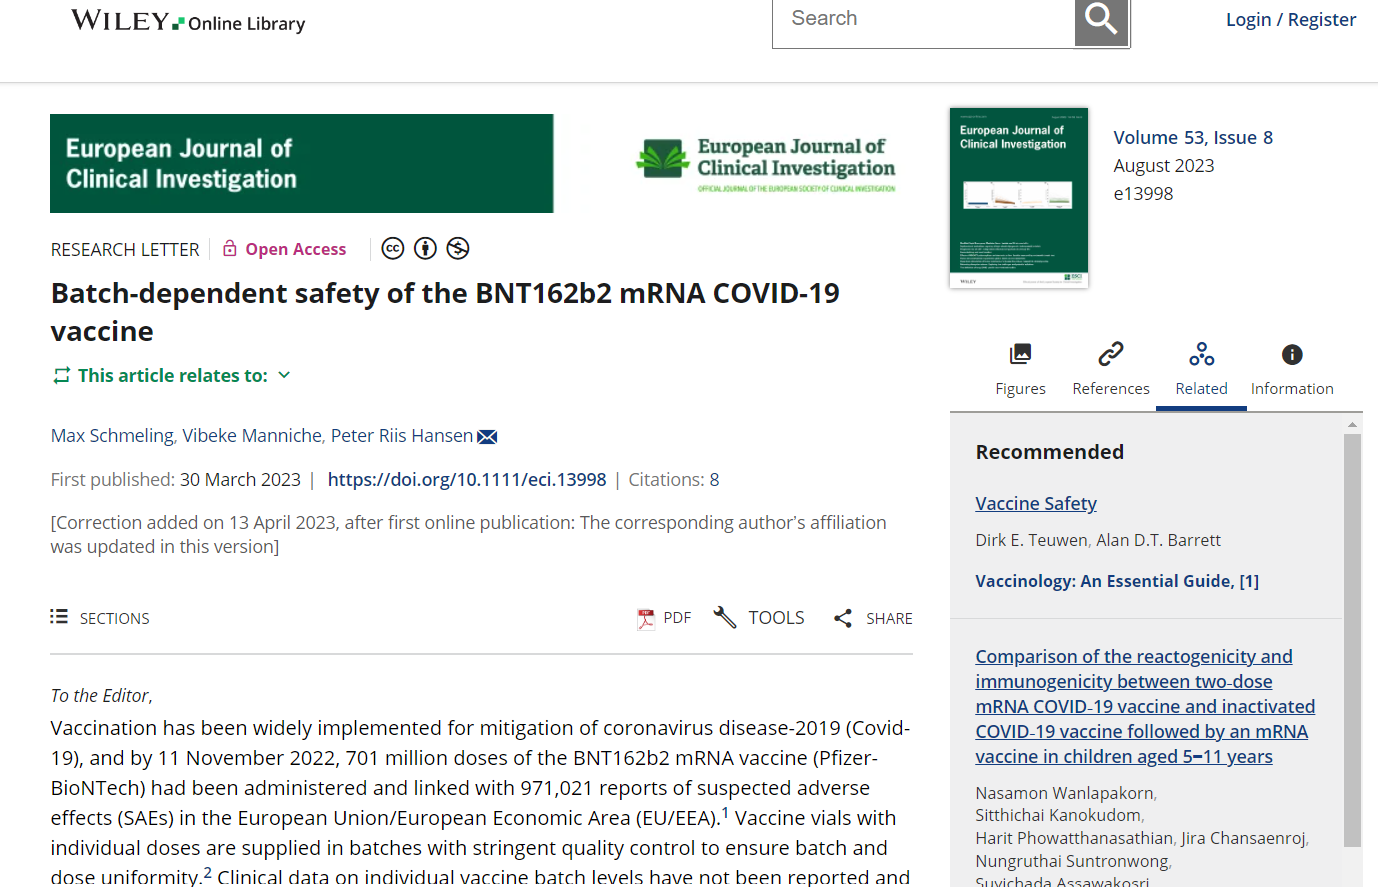Click the Recommended panel scroll-up arrow
Viewport: 1378px width, 887px height.
coord(1352,424)
